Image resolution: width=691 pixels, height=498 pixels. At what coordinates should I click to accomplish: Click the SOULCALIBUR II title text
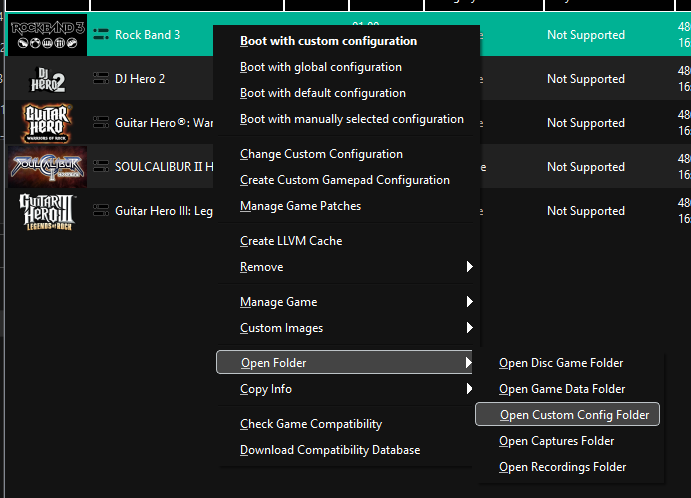pyautogui.click(x=164, y=167)
